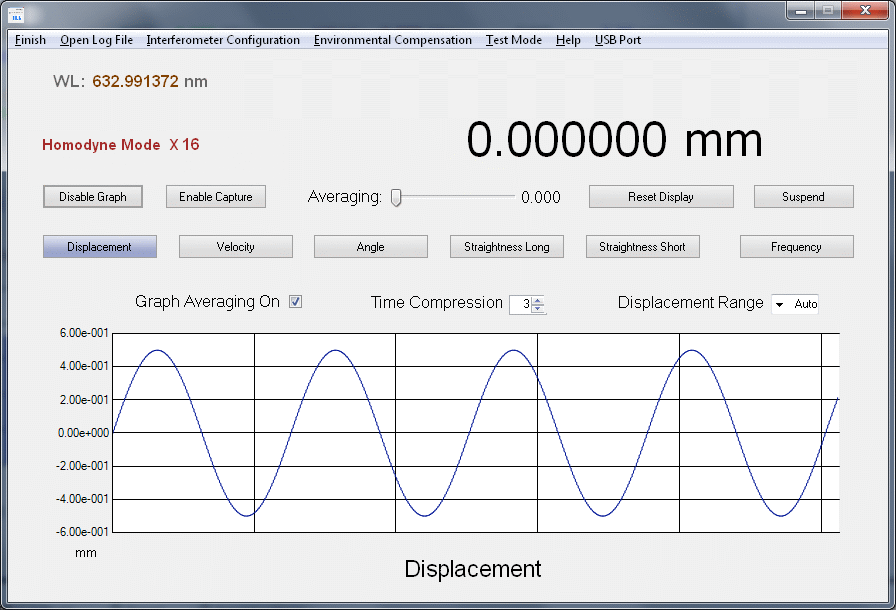Select Straightness Long mode
896x610 pixels.
[507, 247]
